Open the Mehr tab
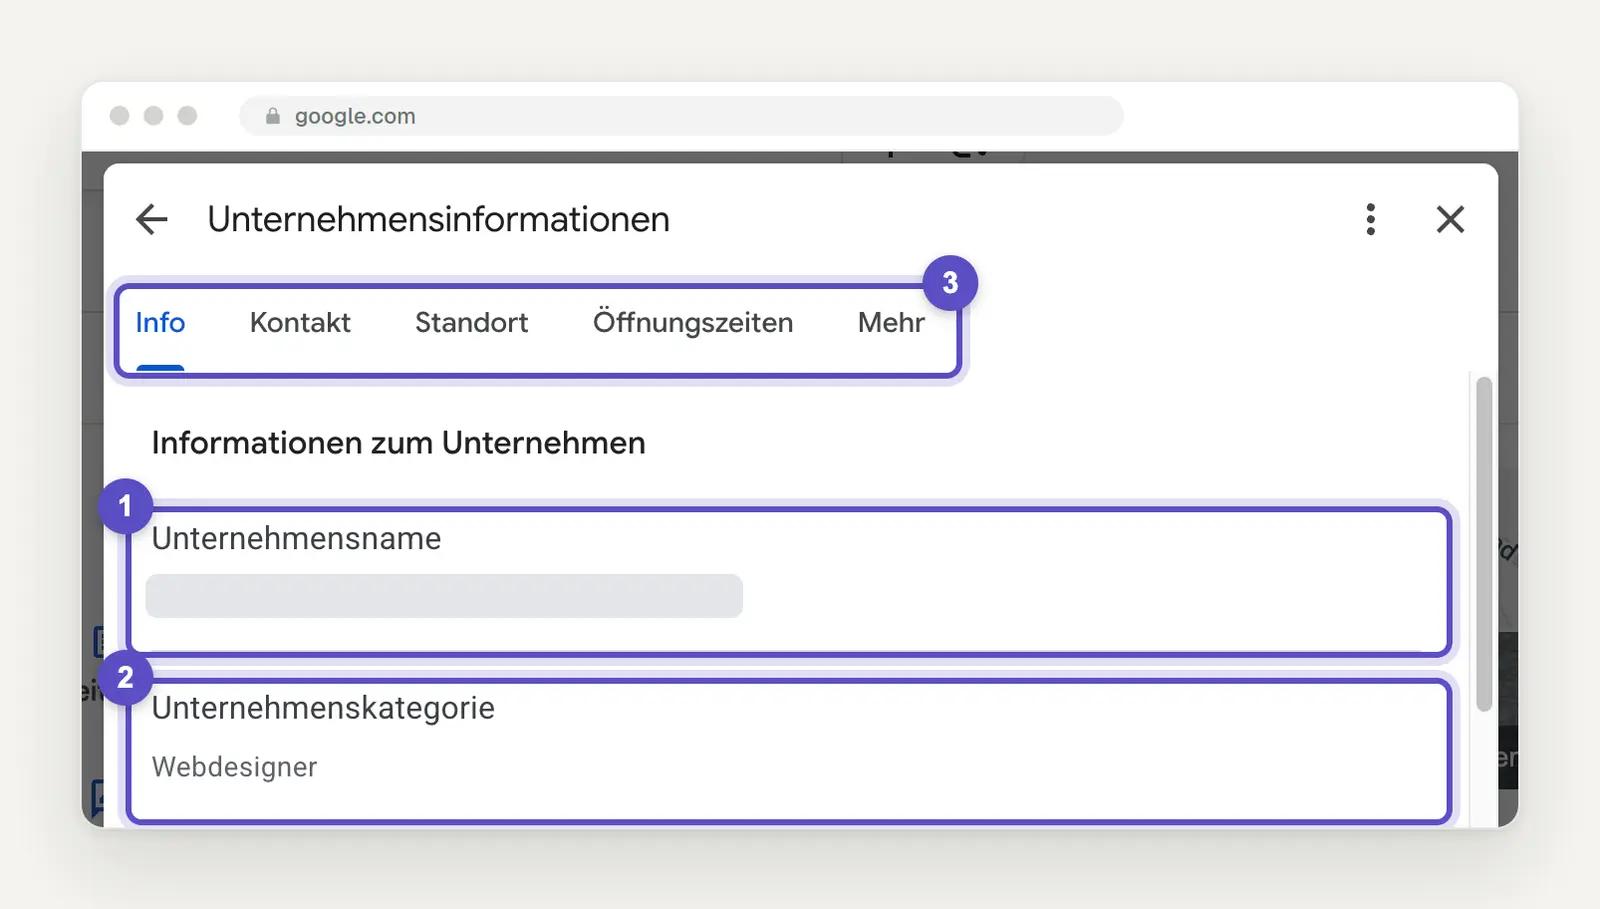This screenshot has width=1600, height=909. [x=891, y=323]
